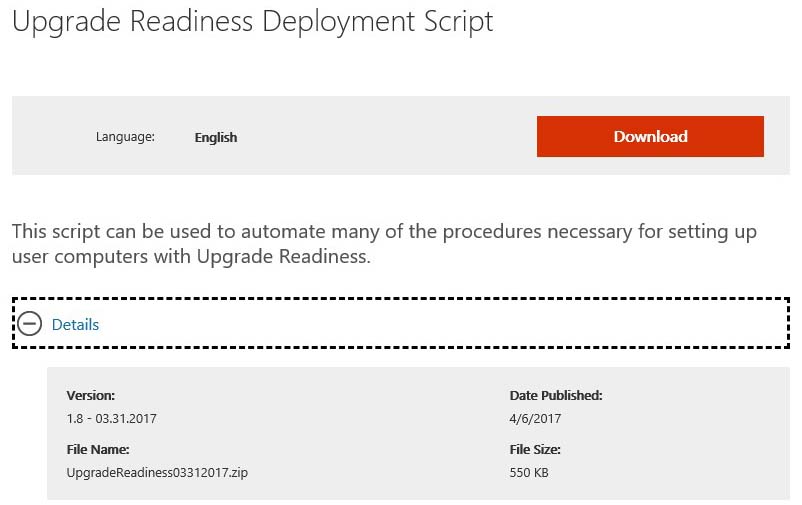Click the Details link text
Viewport: 802px width, 505px height.
[x=75, y=324]
